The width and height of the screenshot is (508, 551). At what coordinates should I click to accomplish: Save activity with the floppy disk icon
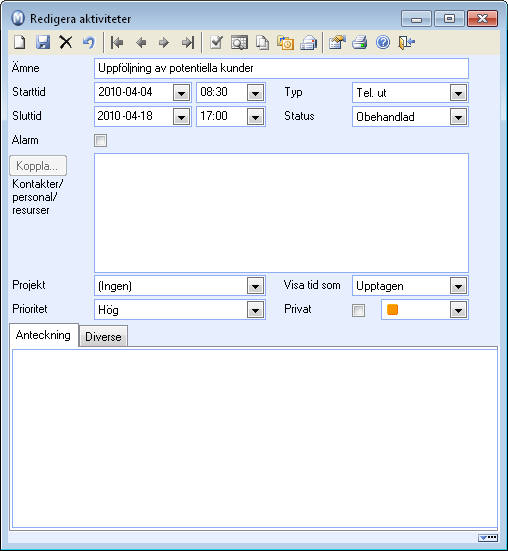[43, 43]
